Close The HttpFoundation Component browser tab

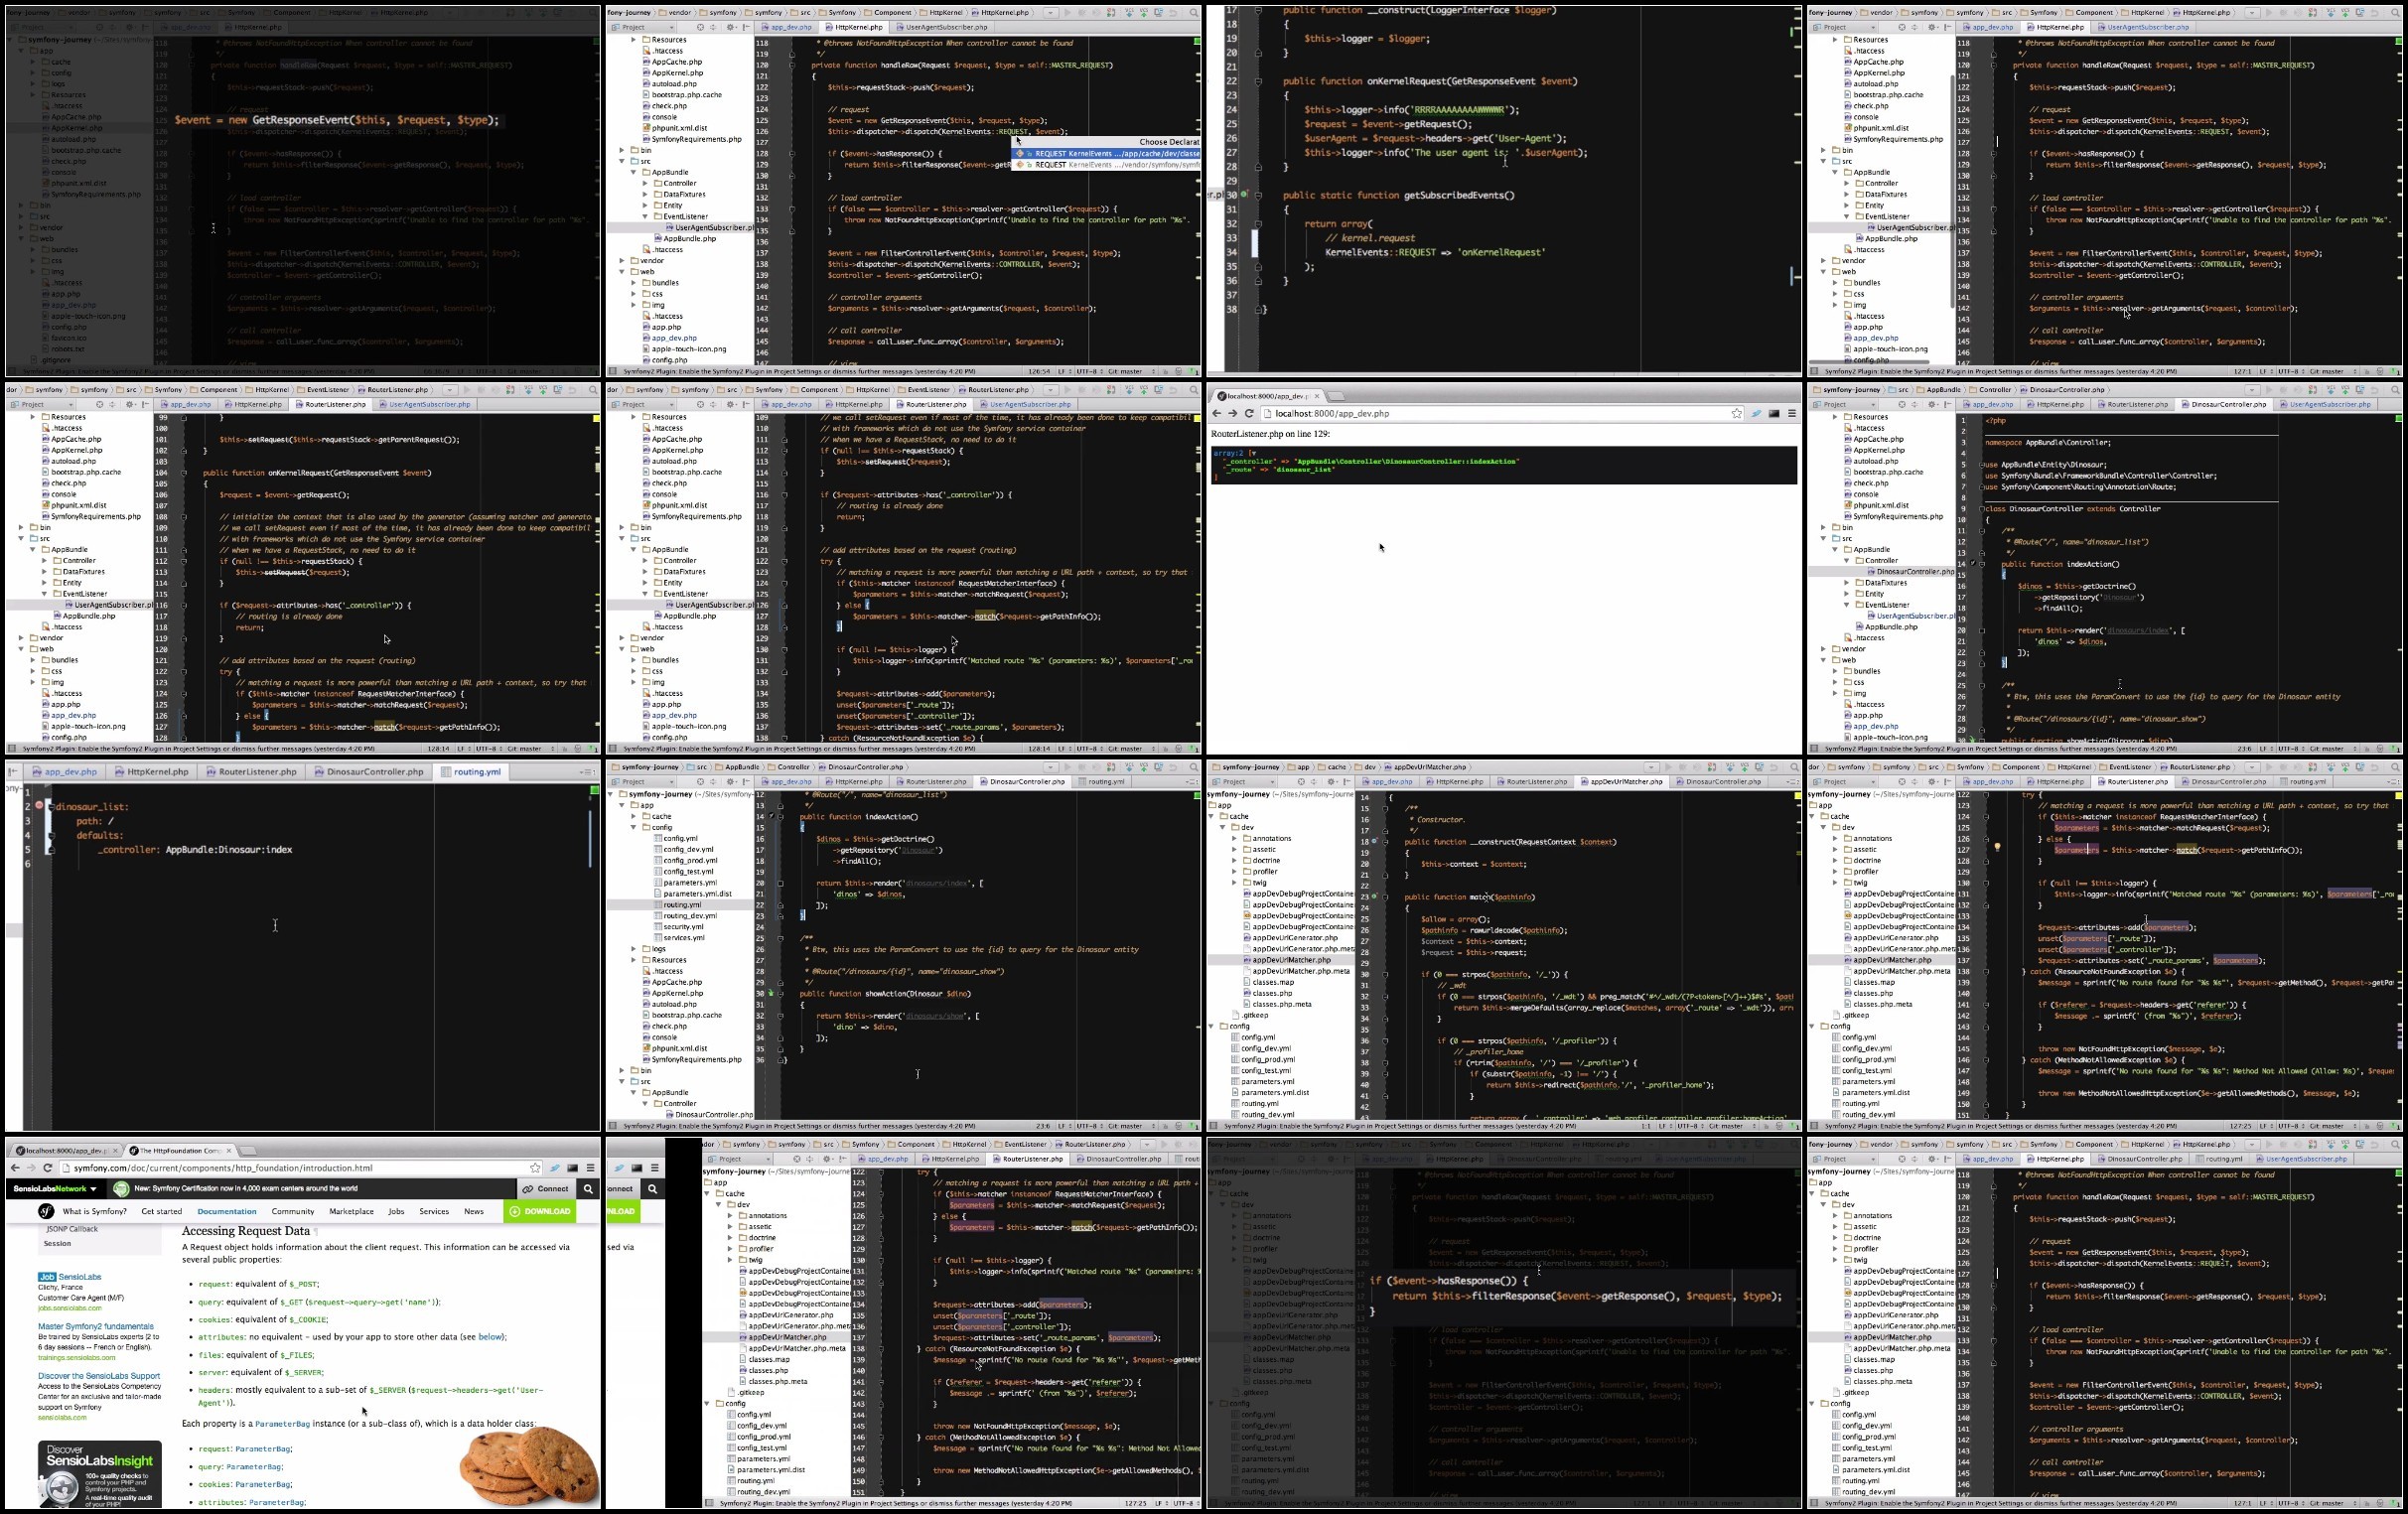[227, 1151]
